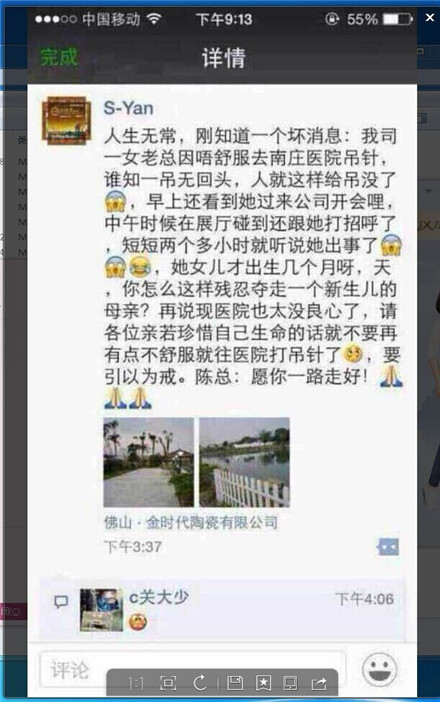Open the second photo with white fence
Screen dimensions: 440x702
click(x=244, y=462)
